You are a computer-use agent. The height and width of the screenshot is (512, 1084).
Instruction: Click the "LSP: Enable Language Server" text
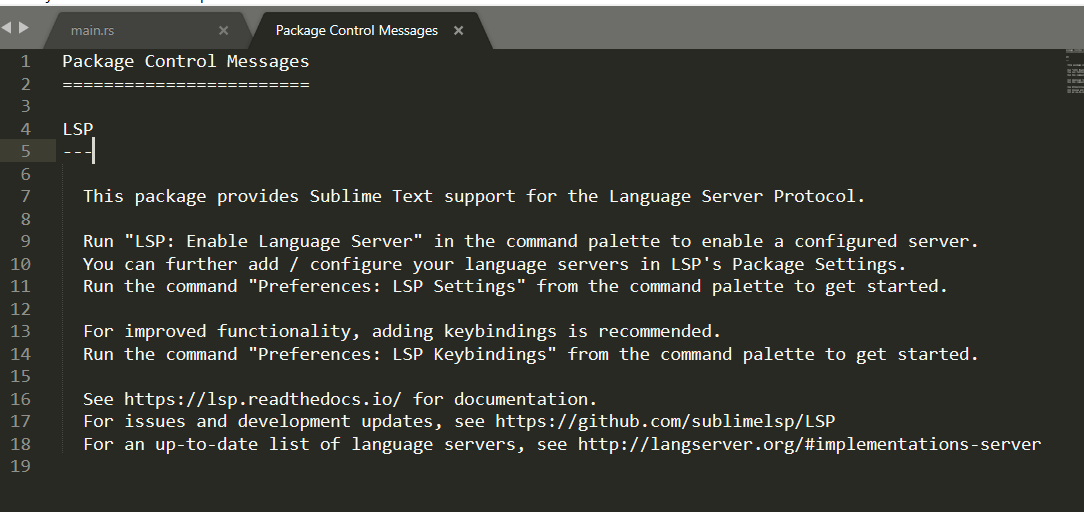click(274, 241)
